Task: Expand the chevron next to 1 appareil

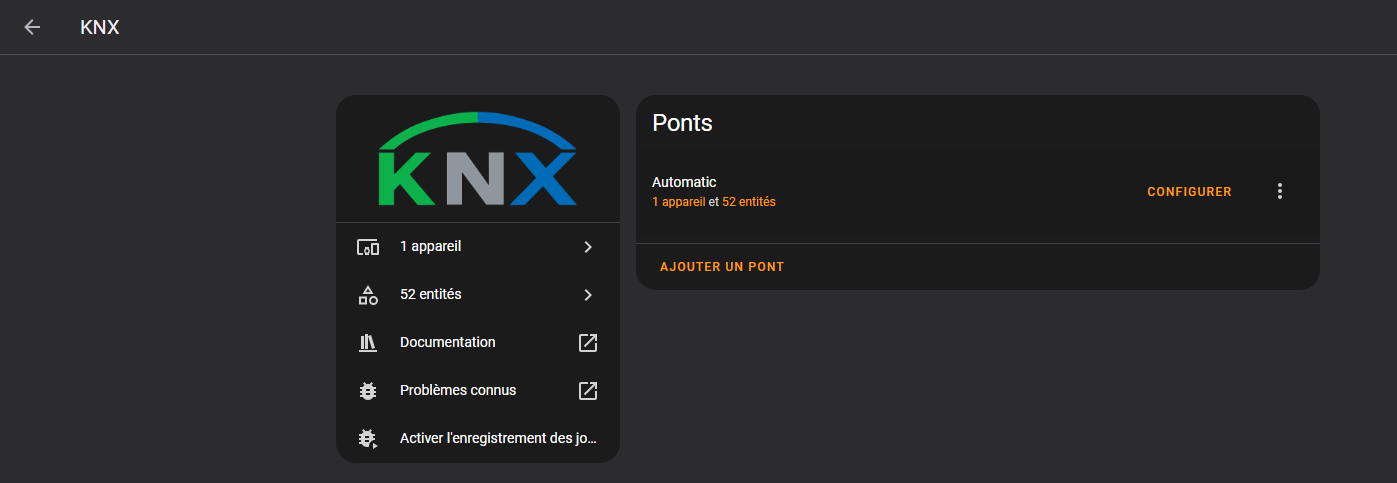Action: [588, 247]
